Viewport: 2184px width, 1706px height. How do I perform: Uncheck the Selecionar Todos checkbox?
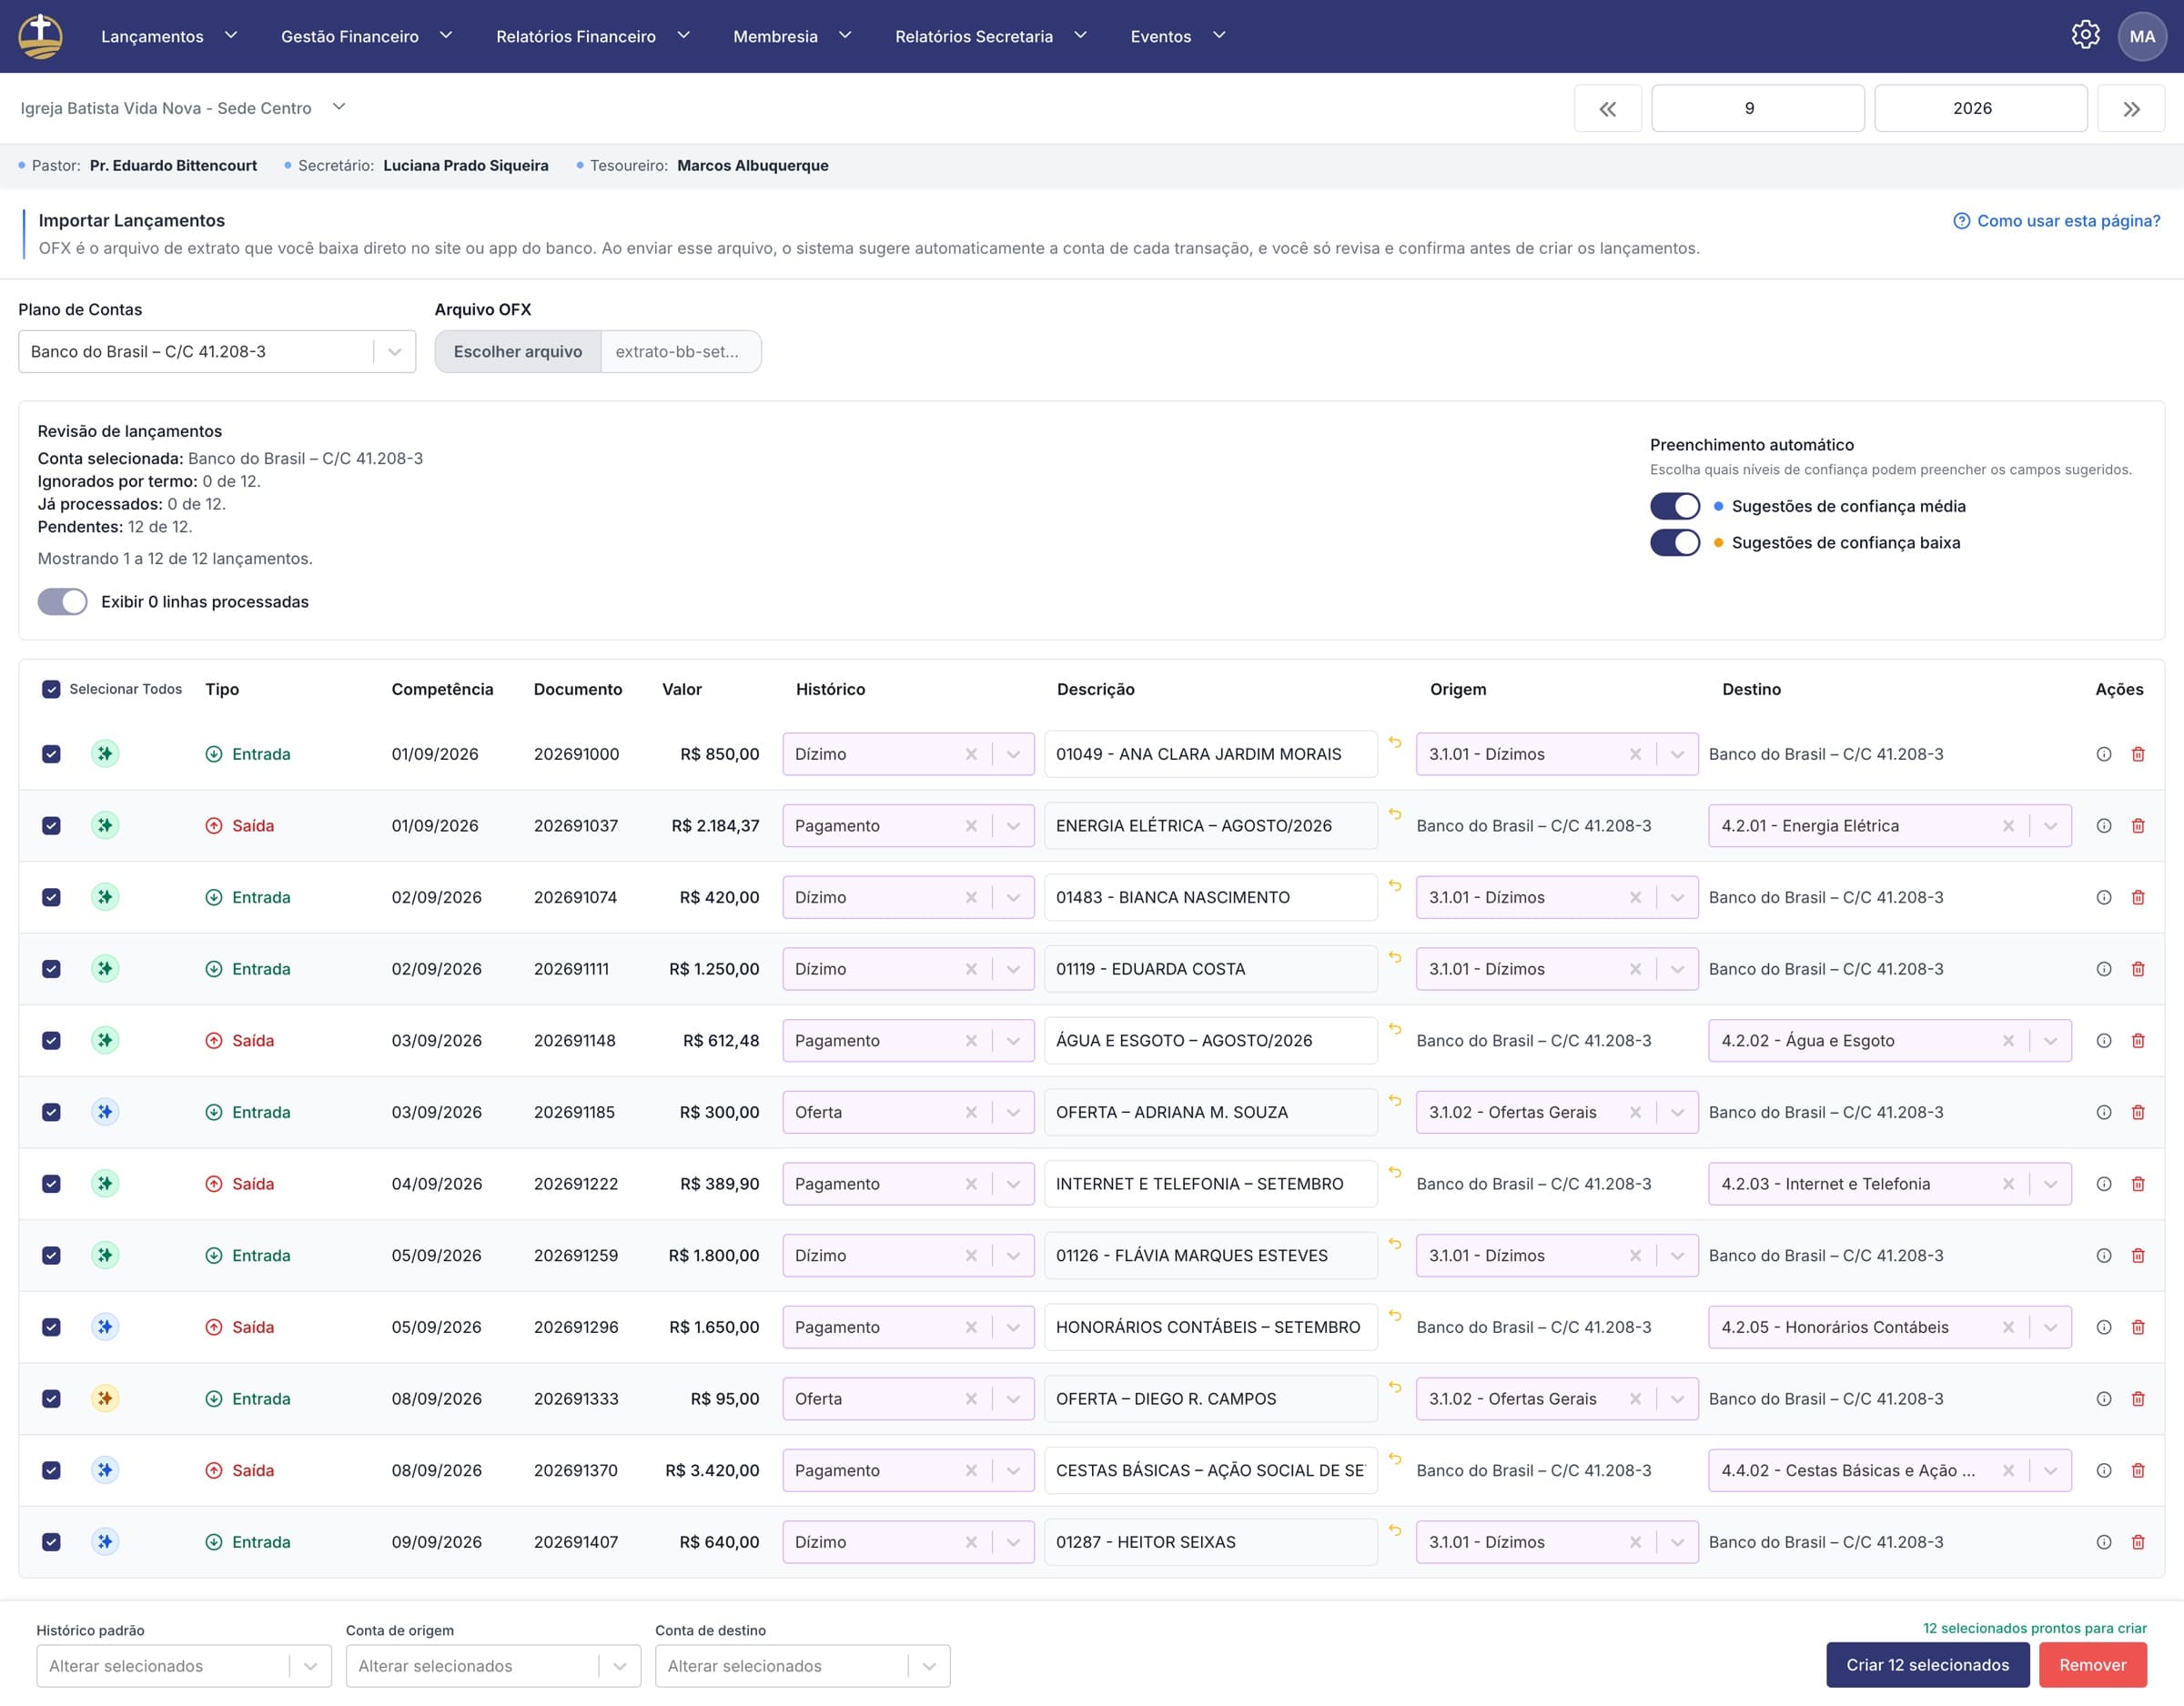pos(51,689)
